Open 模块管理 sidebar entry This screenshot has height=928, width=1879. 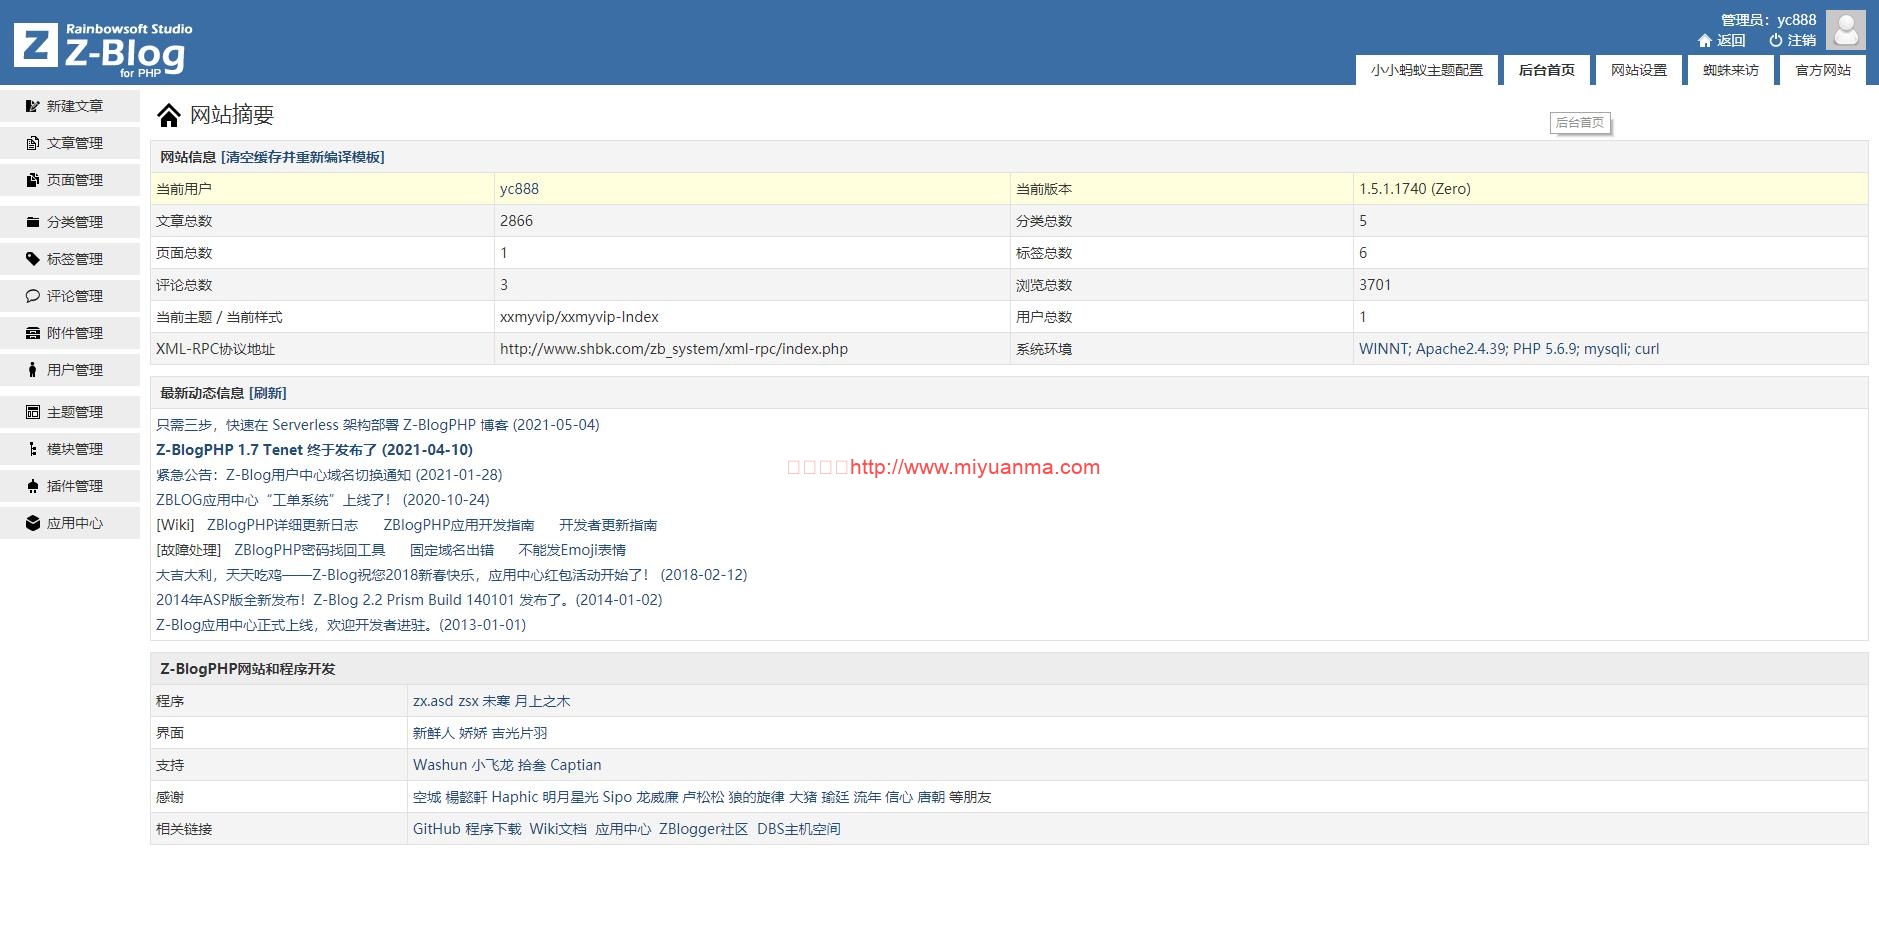(x=70, y=449)
